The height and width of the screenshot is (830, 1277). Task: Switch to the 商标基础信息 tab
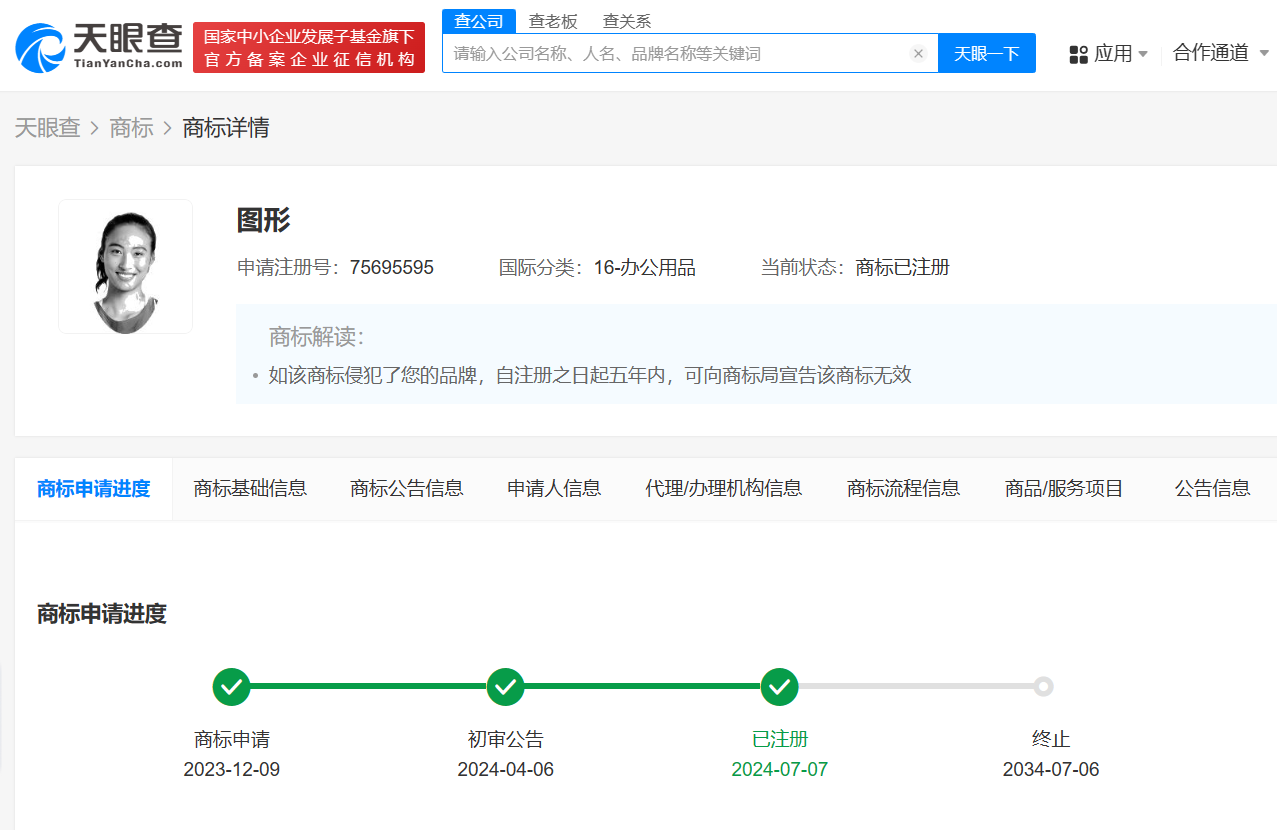[250, 488]
